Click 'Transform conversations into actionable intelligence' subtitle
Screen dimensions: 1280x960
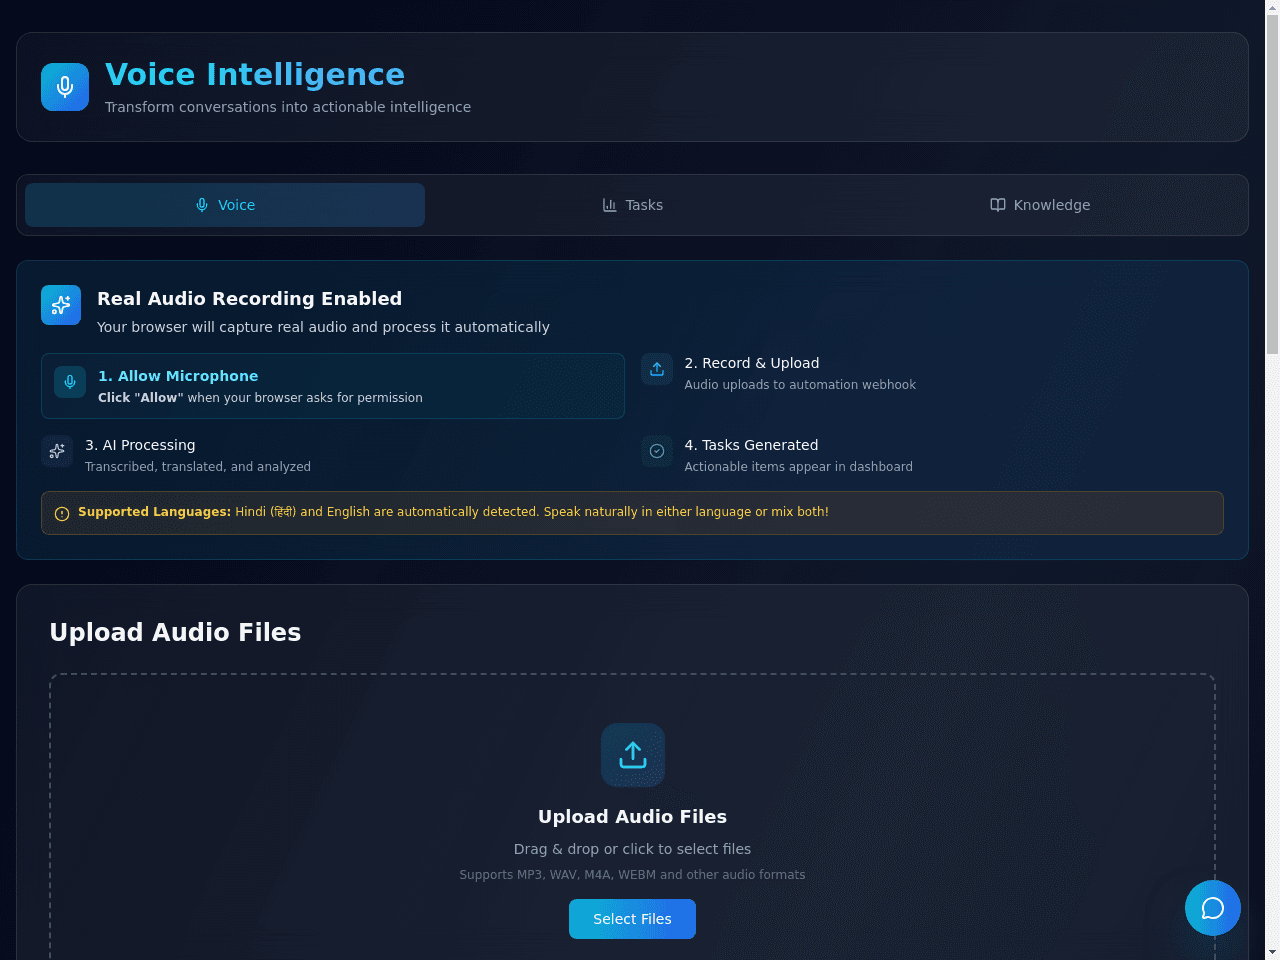(288, 107)
